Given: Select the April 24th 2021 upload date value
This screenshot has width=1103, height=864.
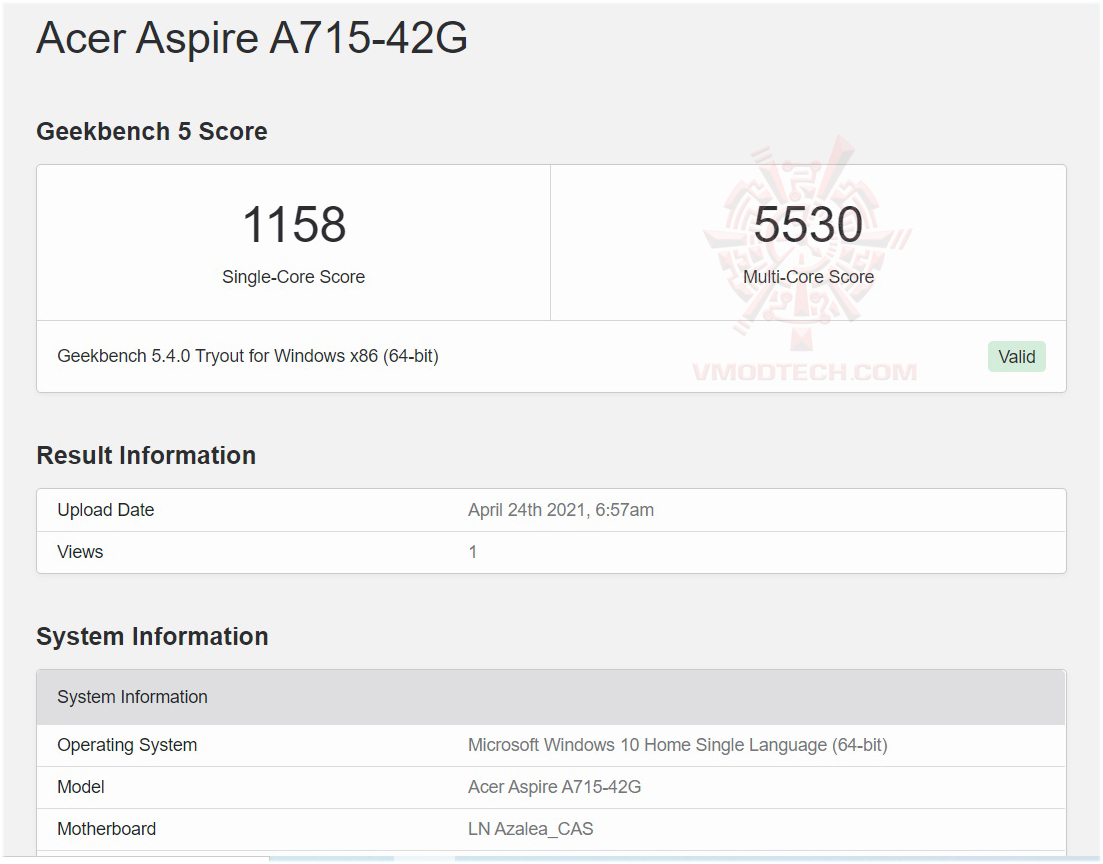Looking at the screenshot, I should click(560, 510).
